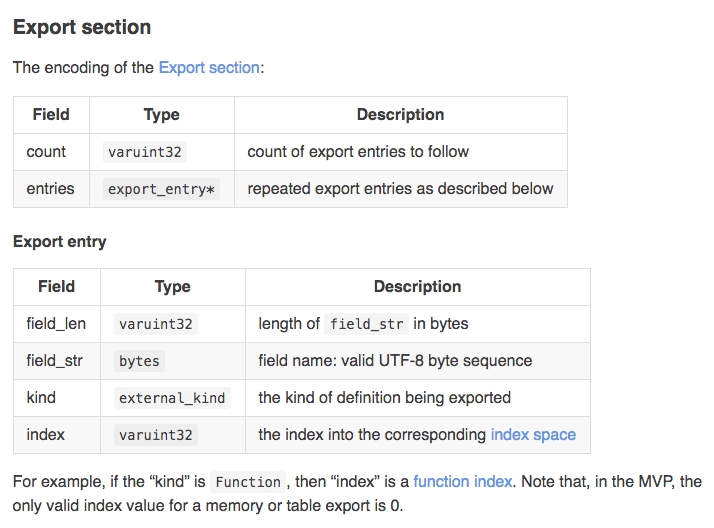
Task: Click "count of export entries to follow" text
Action: click(358, 152)
